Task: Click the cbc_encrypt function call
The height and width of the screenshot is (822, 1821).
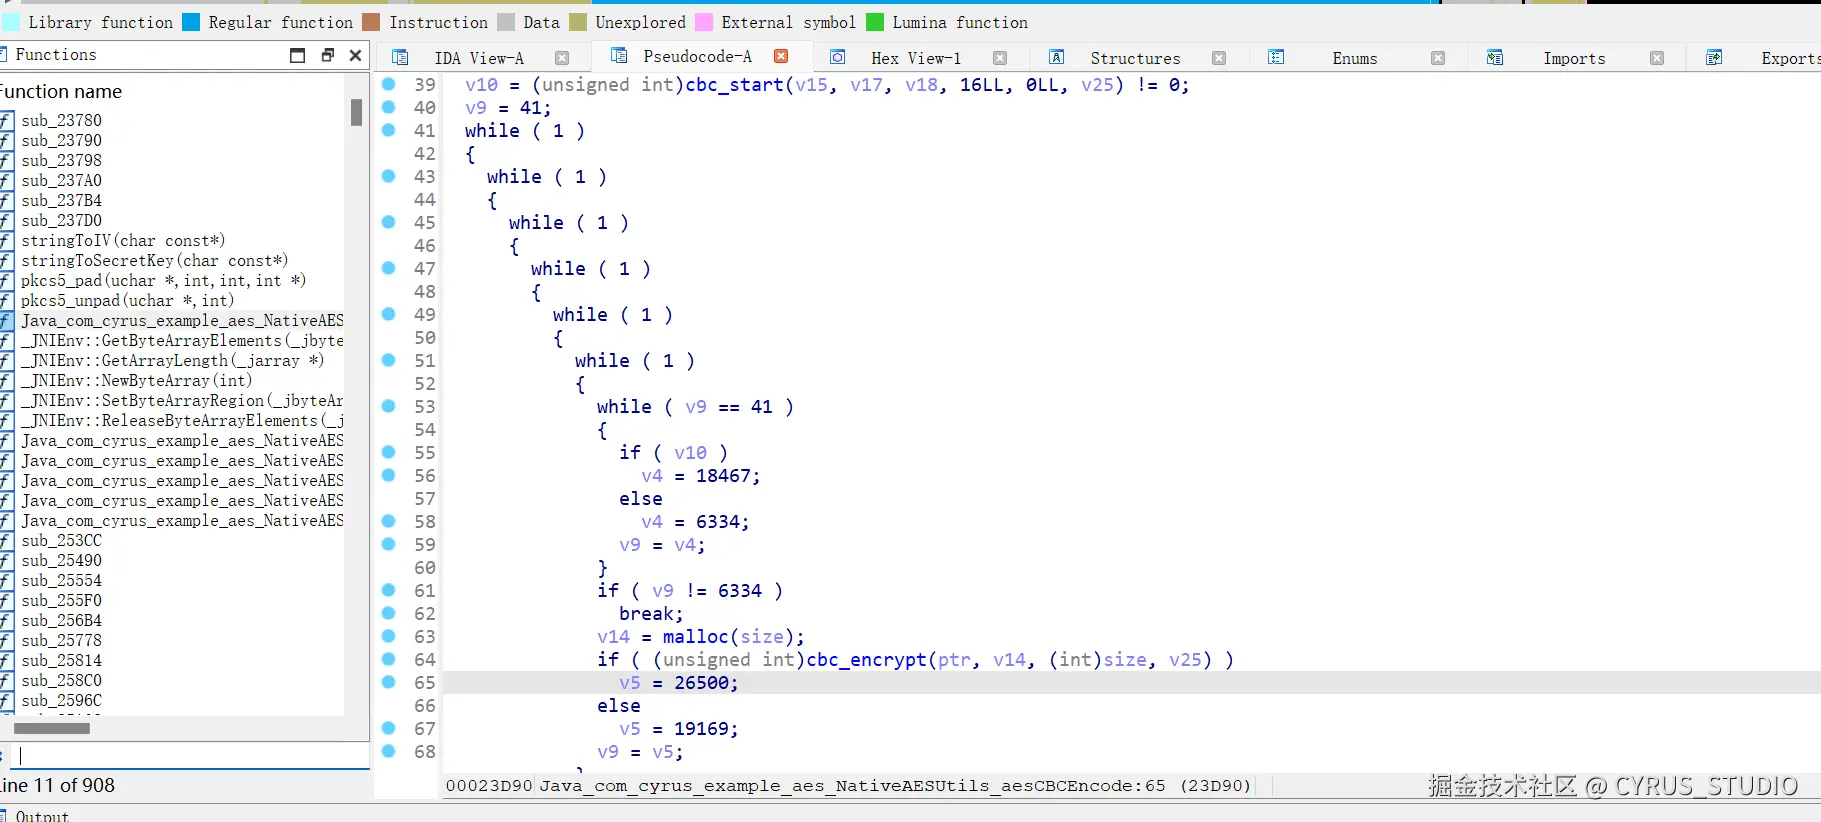Action: coord(867,660)
